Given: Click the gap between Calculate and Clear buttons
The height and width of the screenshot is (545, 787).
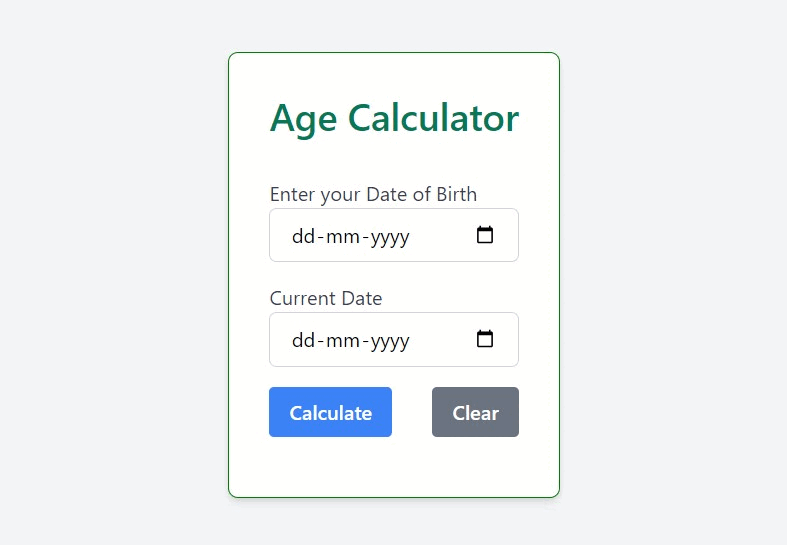Looking at the screenshot, I should (412, 412).
